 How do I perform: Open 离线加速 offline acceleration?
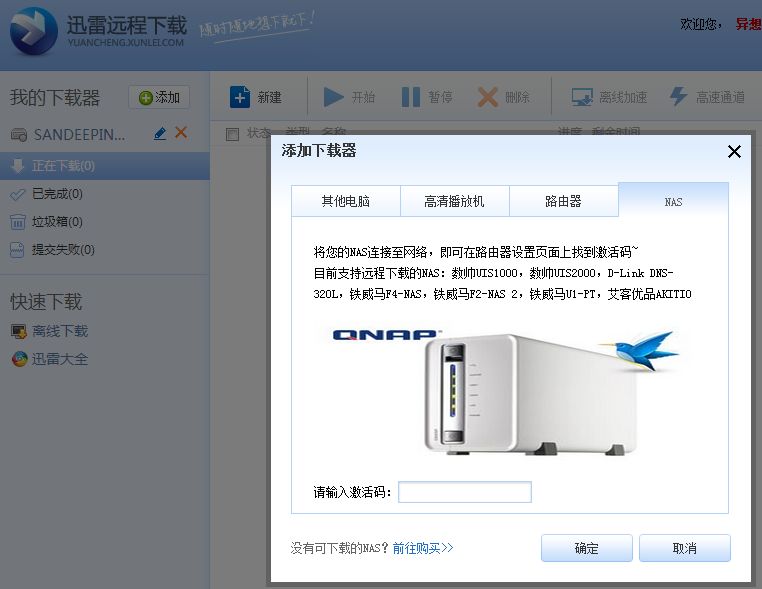(x=609, y=97)
